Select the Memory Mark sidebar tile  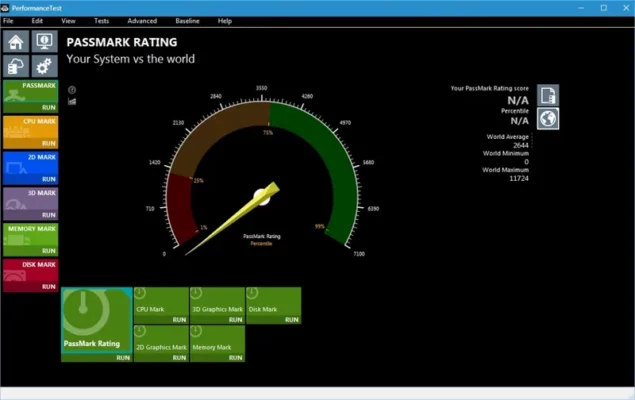tap(31, 235)
